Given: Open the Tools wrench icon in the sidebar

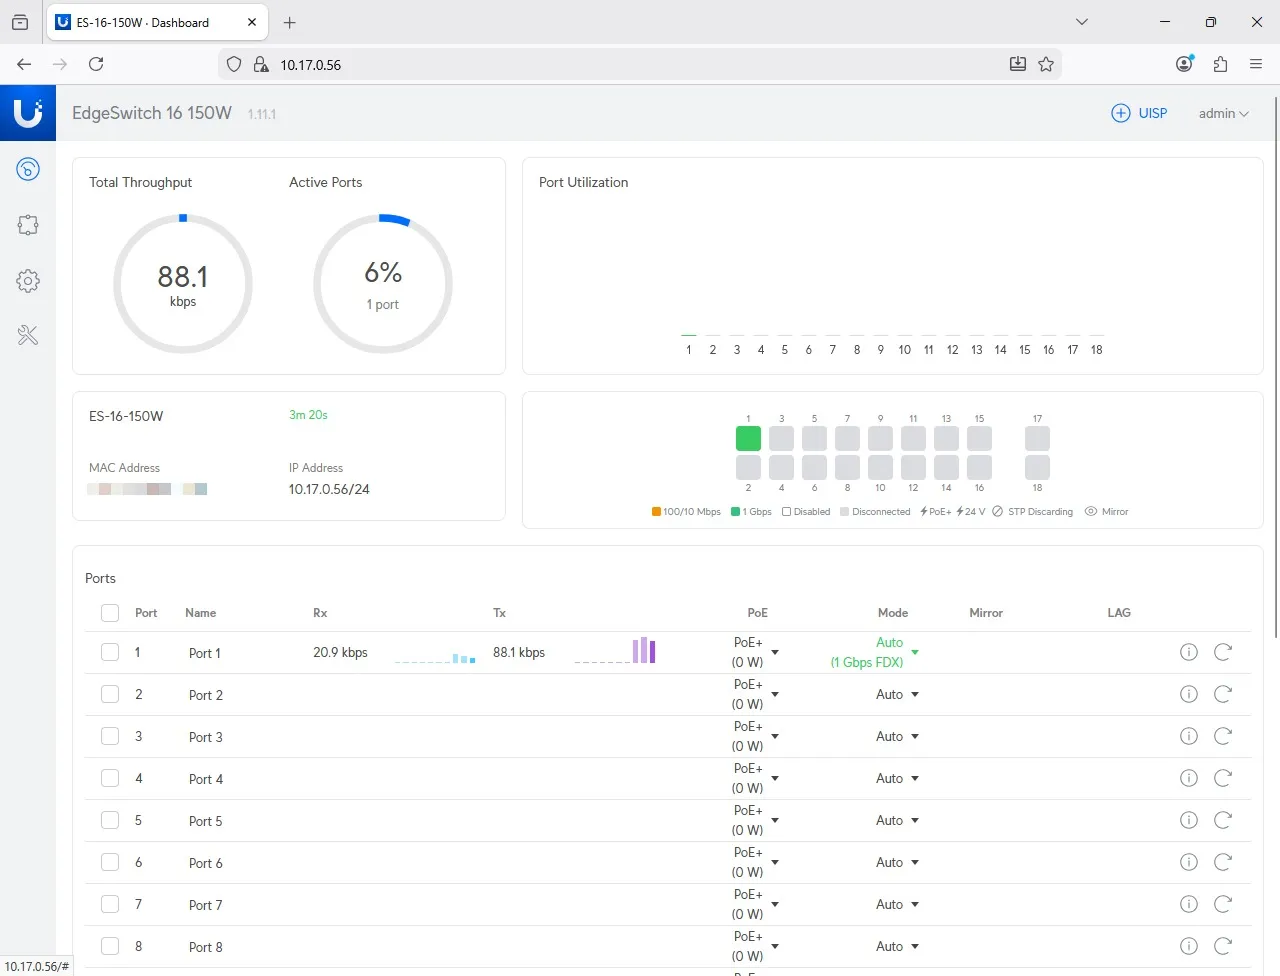Looking at the screenshot, I should tap(28, 336).
